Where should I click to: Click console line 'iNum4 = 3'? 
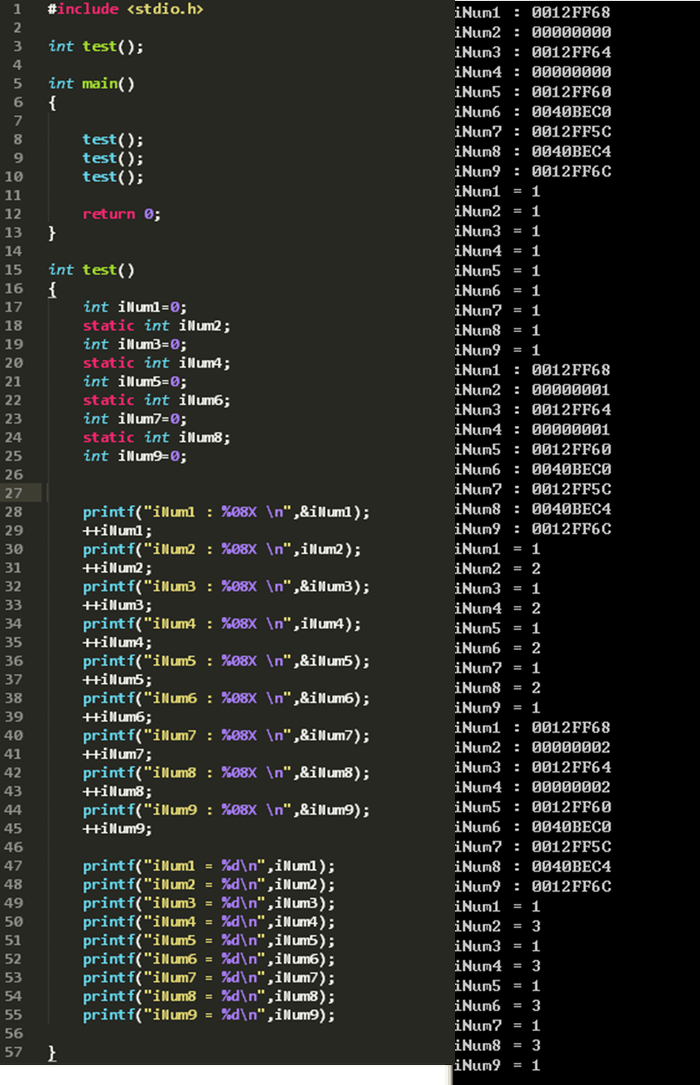tap(497, 967)
